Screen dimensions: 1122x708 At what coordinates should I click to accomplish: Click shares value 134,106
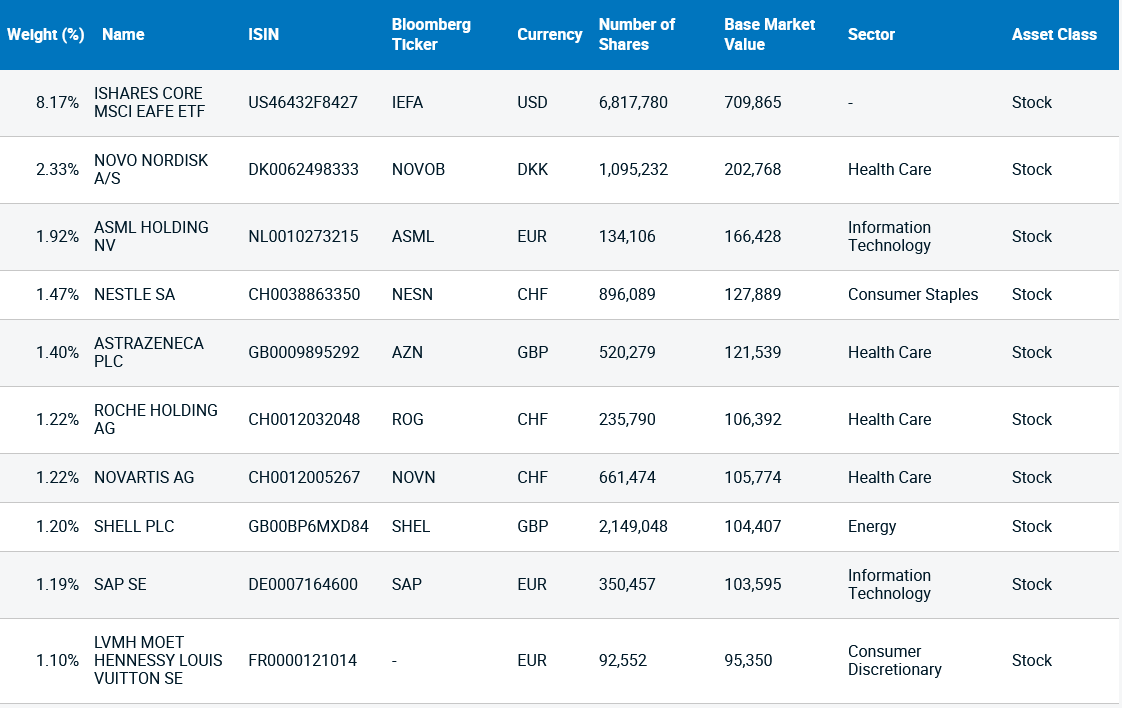click(627, 236)
